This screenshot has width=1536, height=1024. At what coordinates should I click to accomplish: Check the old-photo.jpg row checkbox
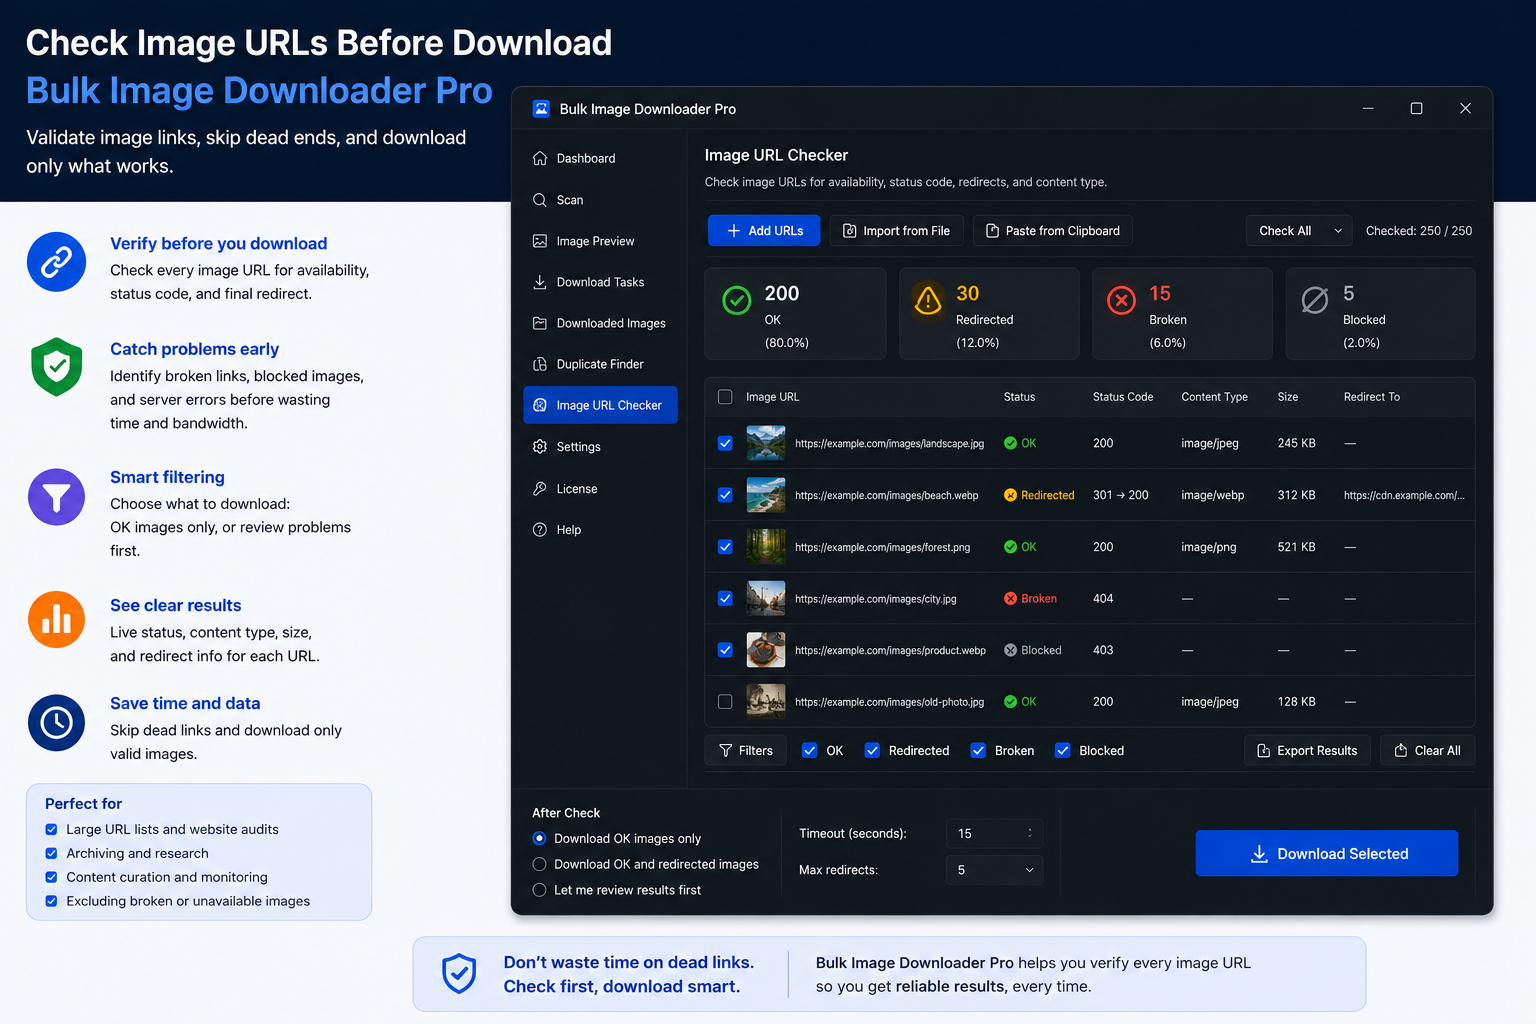pos(725,702)
